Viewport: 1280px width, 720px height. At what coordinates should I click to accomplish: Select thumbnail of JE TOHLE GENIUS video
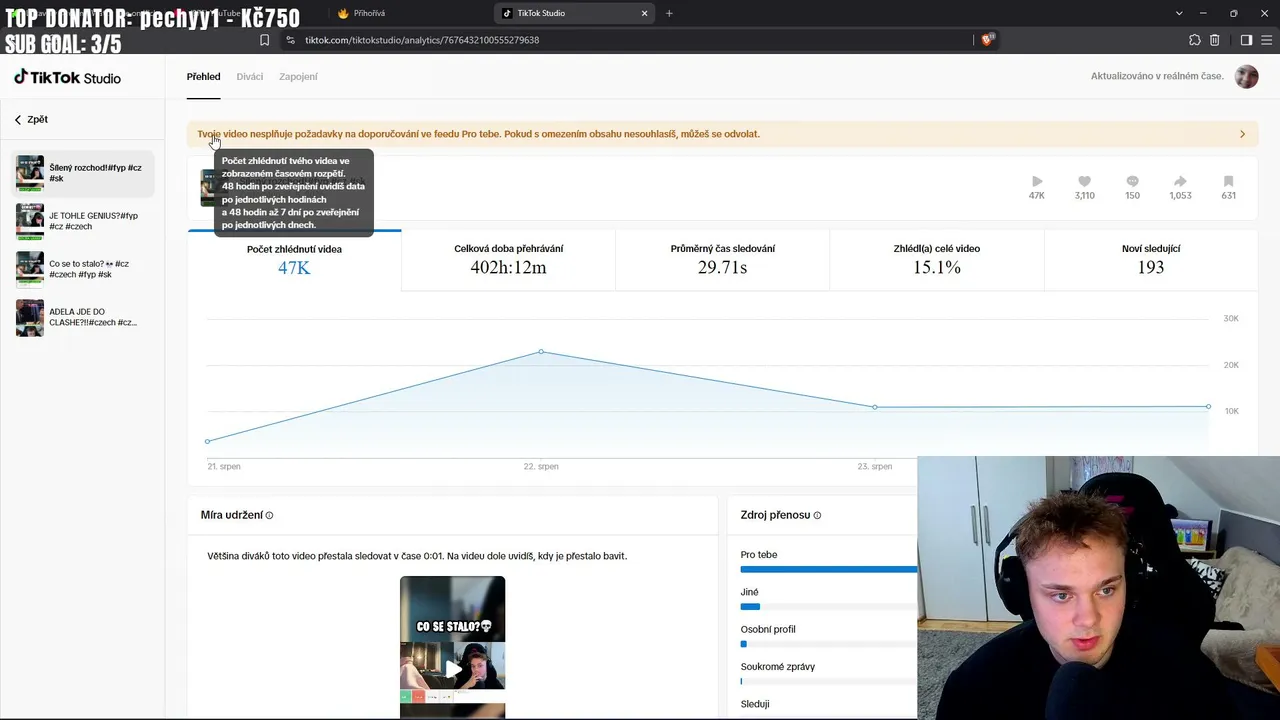30,222
